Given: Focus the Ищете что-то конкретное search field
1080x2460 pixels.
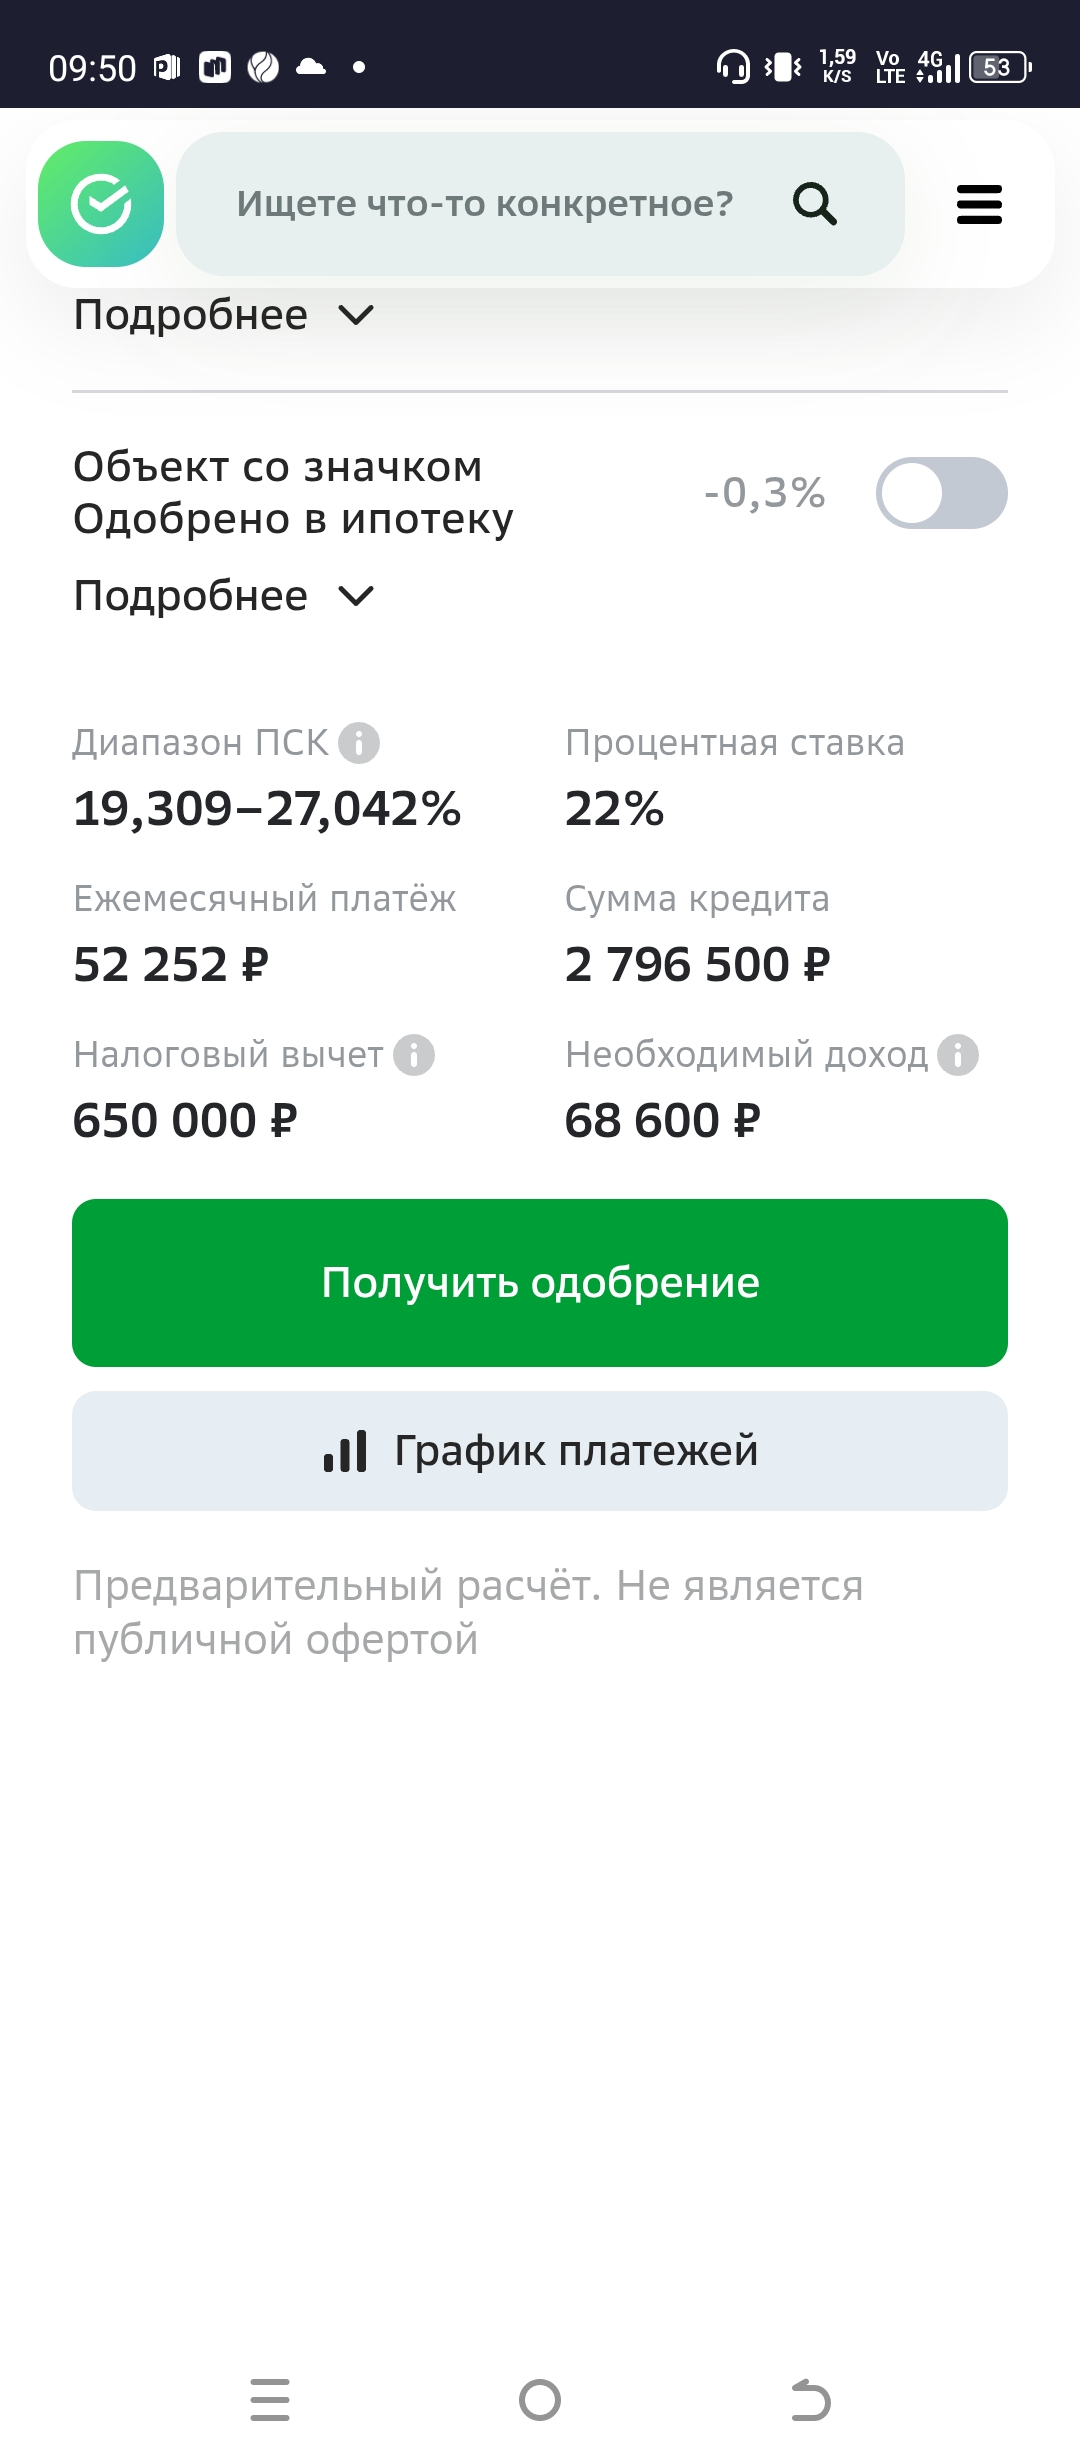Looking at the screenshot, I should tap(485, 204).
